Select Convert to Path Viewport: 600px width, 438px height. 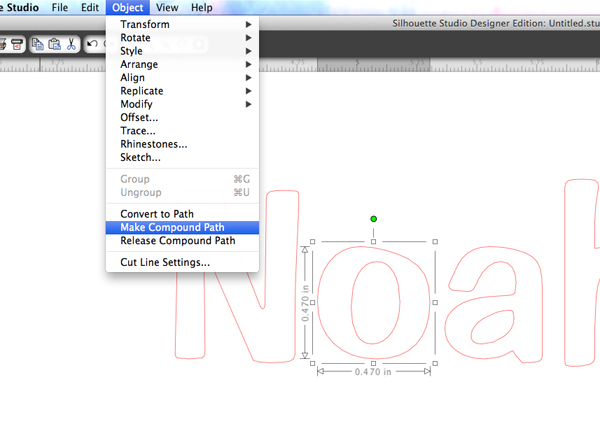(182, 214)
